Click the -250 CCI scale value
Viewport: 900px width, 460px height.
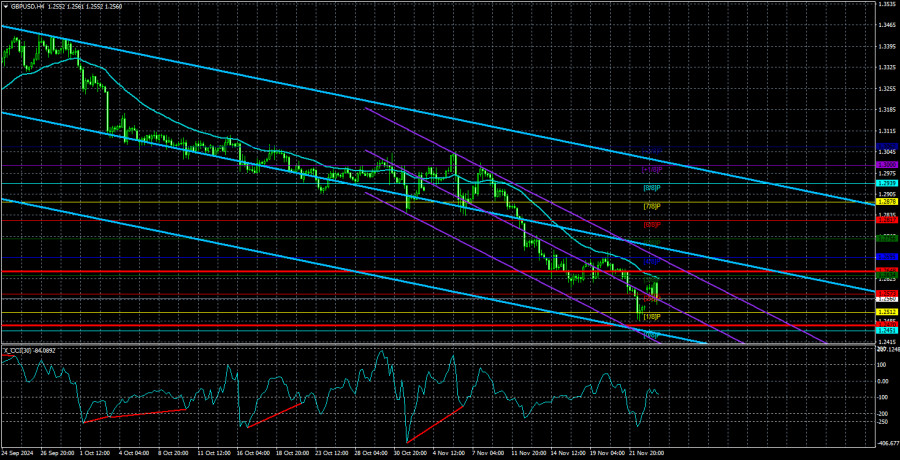[x=883, y=422]
